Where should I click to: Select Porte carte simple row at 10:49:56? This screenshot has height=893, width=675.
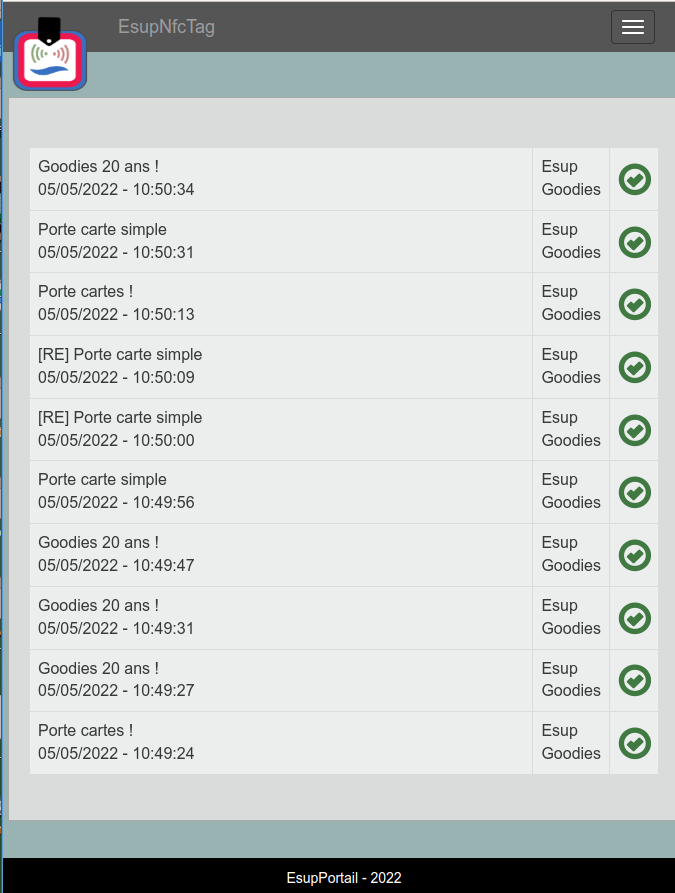[x=280, y=491]
